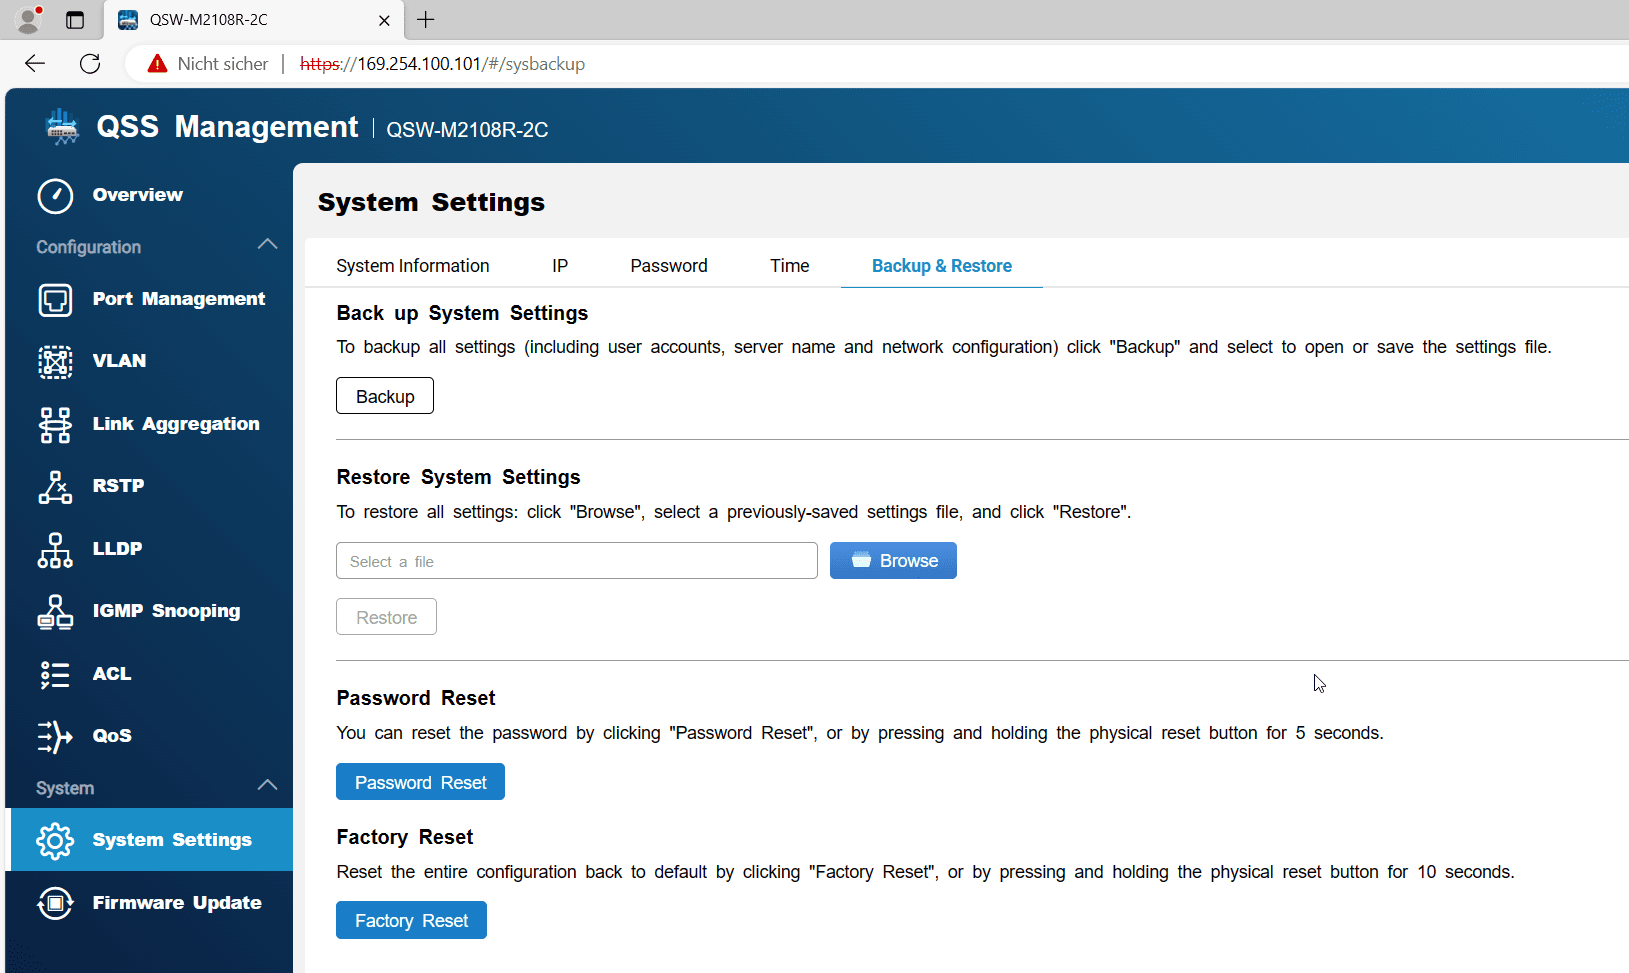Collapse the Configuration section chevron

click(x=267, y=245)
